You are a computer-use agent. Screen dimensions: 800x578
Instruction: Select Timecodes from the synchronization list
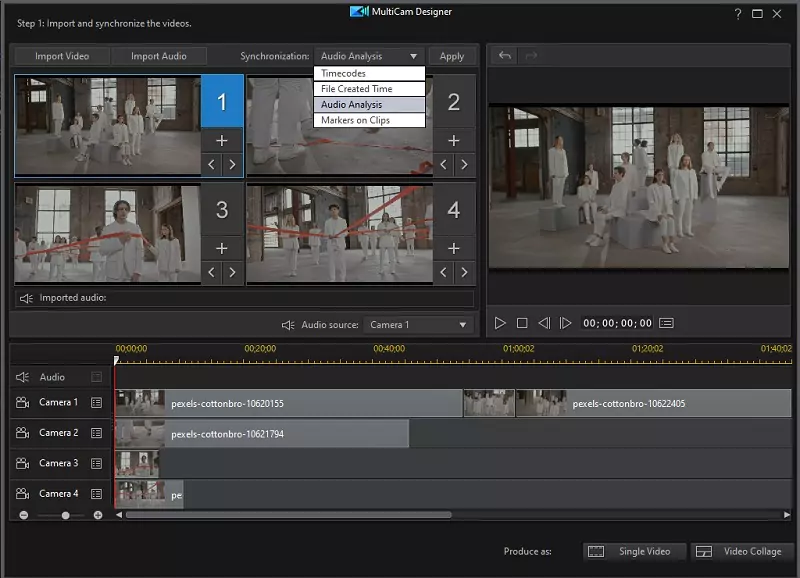point(370,72)
